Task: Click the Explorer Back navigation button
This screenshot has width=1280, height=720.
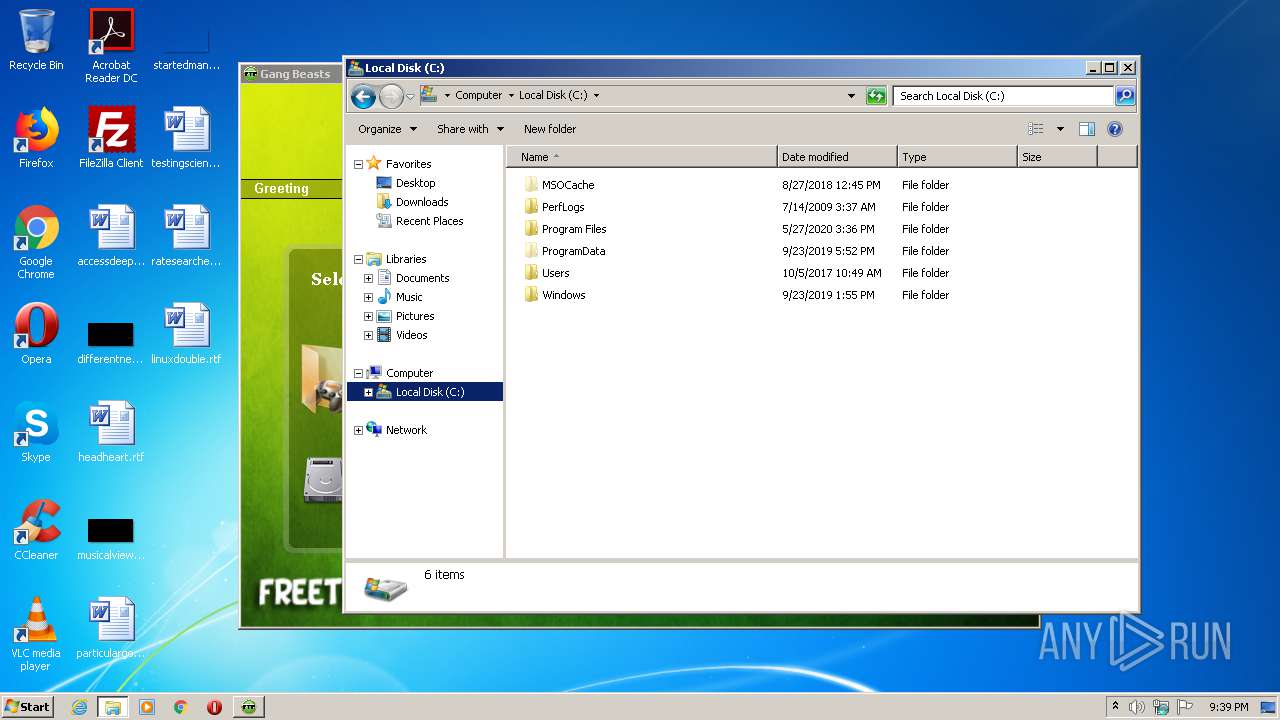Action: pyautogui.click(x=364, y=96)
